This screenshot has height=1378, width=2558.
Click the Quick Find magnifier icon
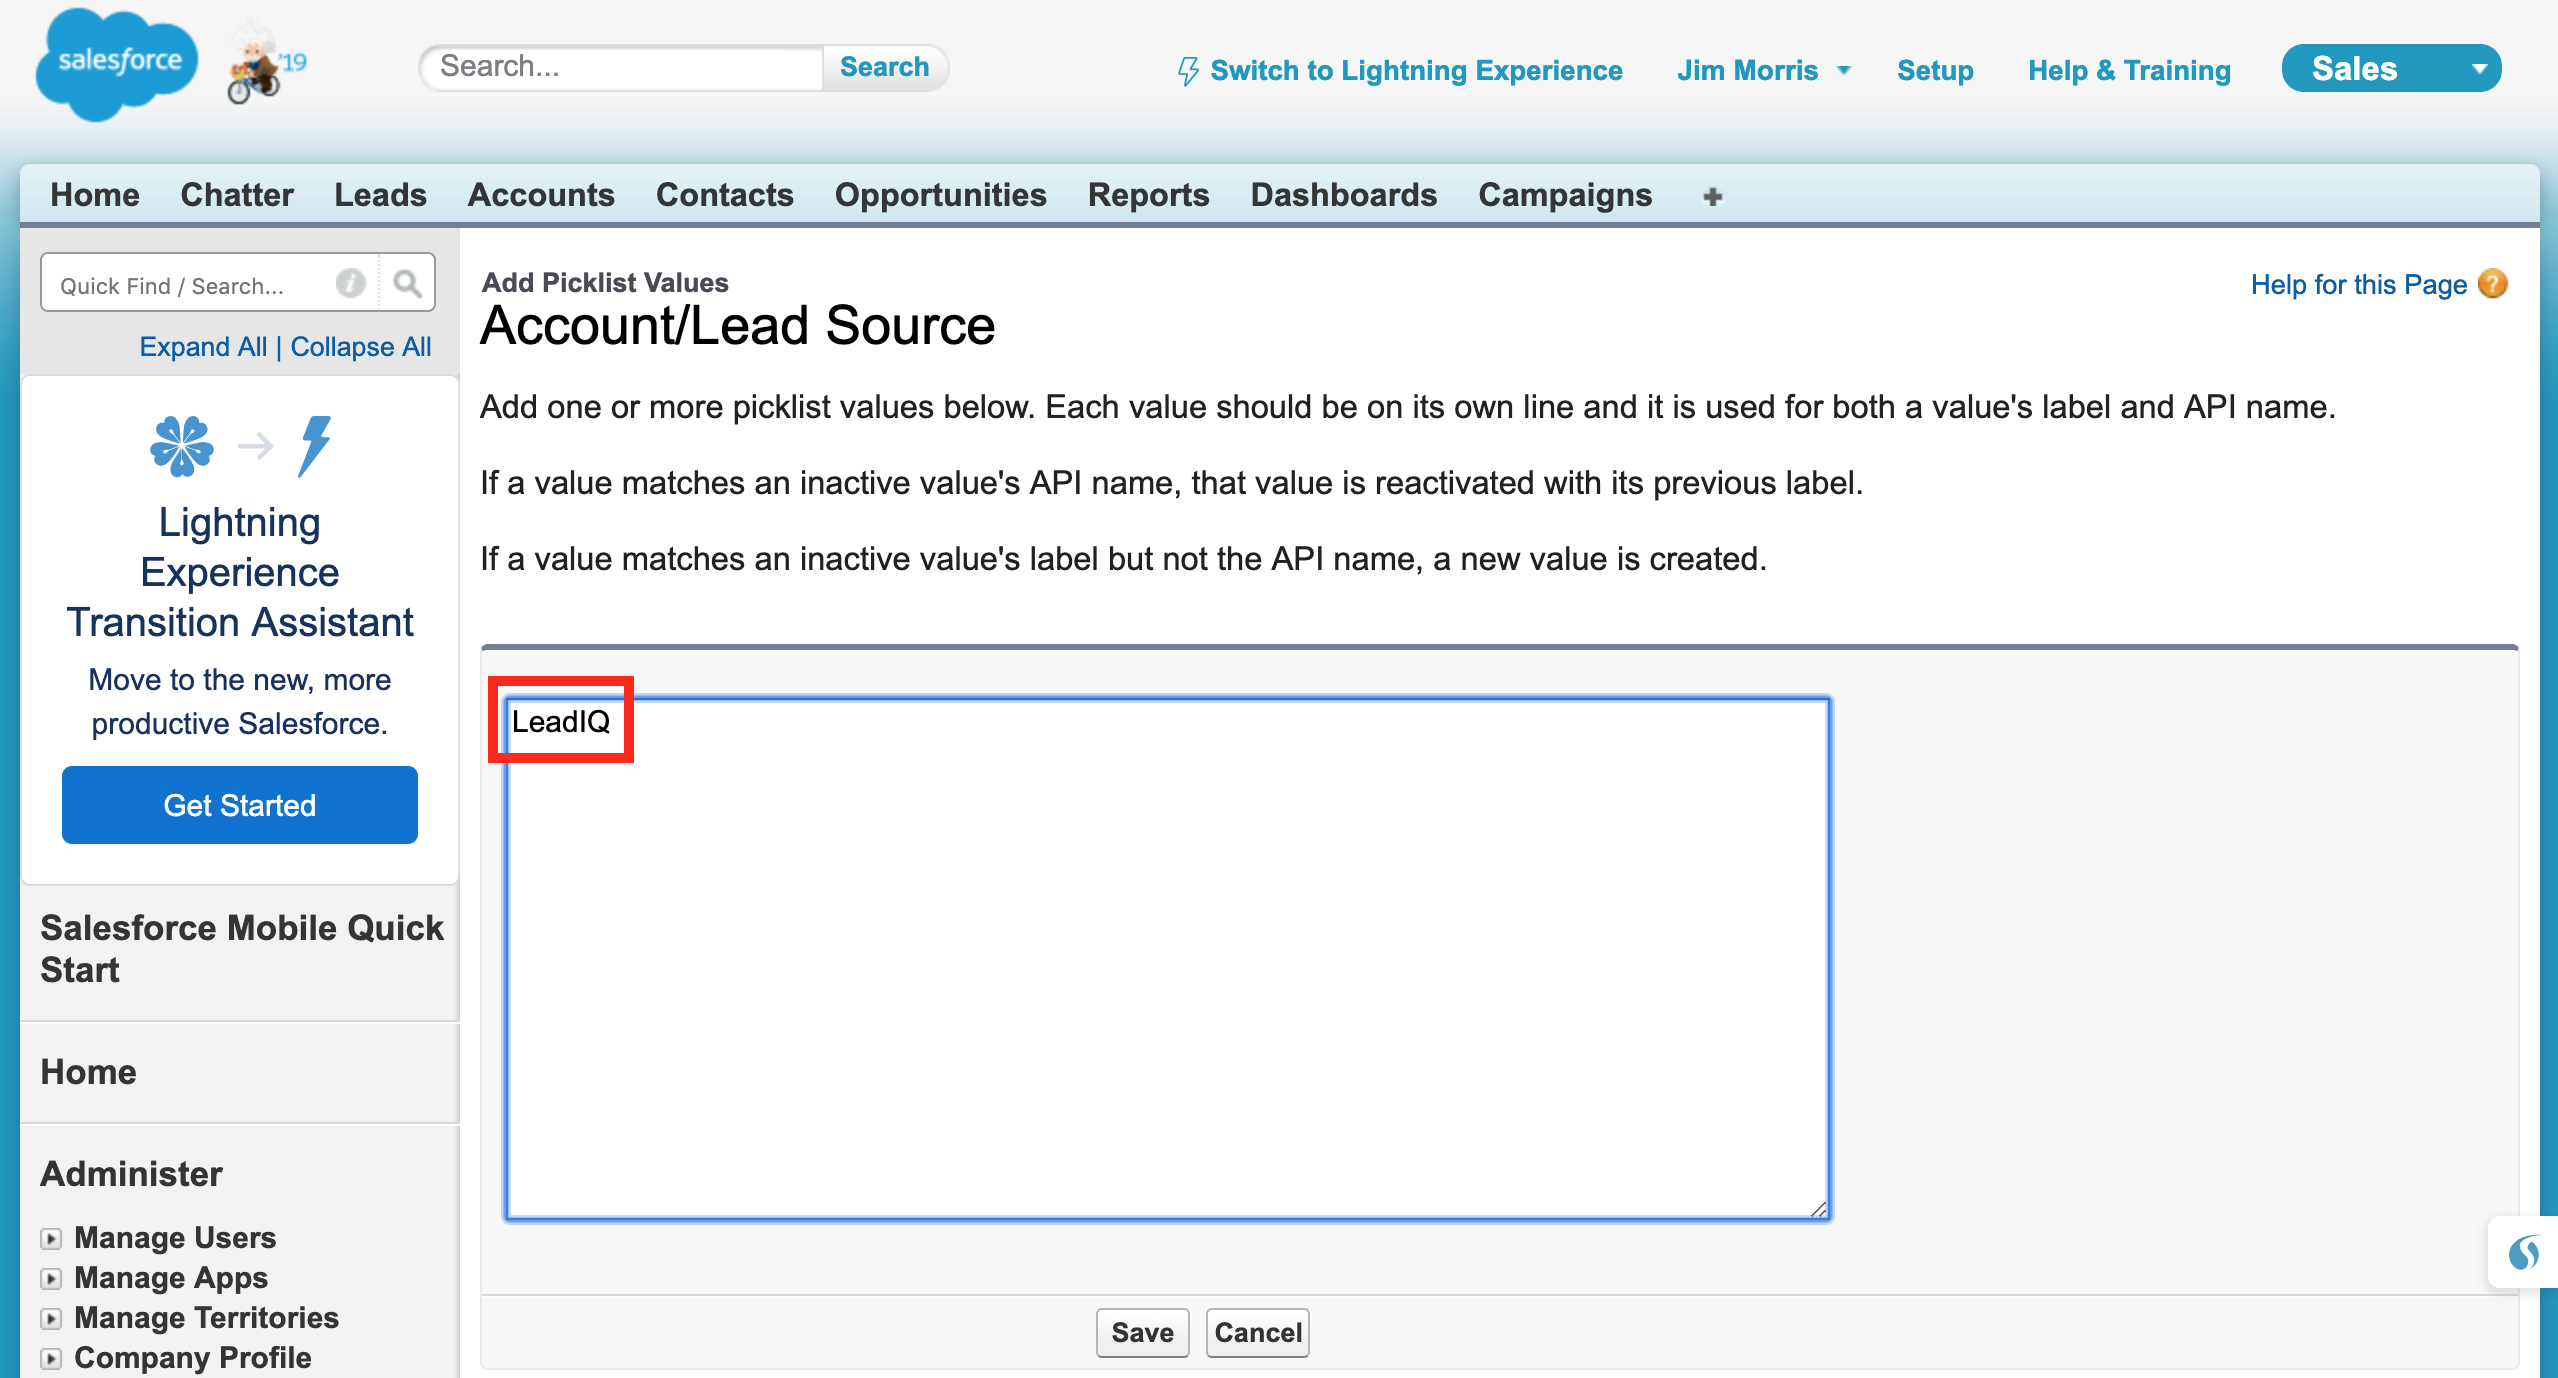pos(407,284)
